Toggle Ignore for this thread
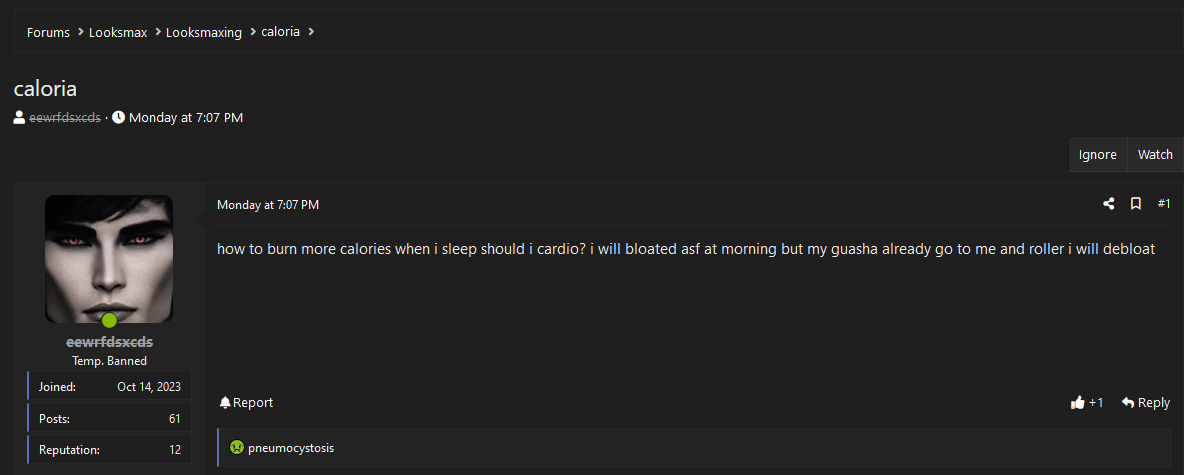Screen dimensions: 1184x475 (1097, 154)
